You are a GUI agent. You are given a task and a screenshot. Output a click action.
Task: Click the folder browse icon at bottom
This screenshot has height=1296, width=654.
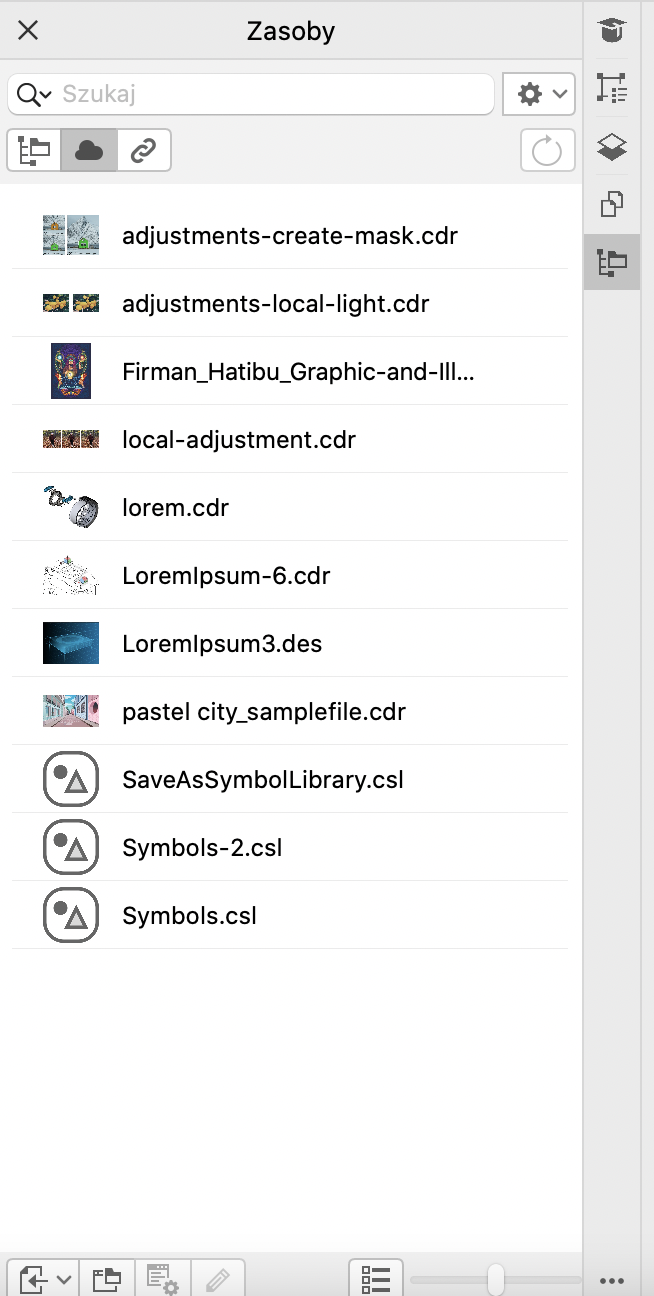click(x=106, y=1279)
